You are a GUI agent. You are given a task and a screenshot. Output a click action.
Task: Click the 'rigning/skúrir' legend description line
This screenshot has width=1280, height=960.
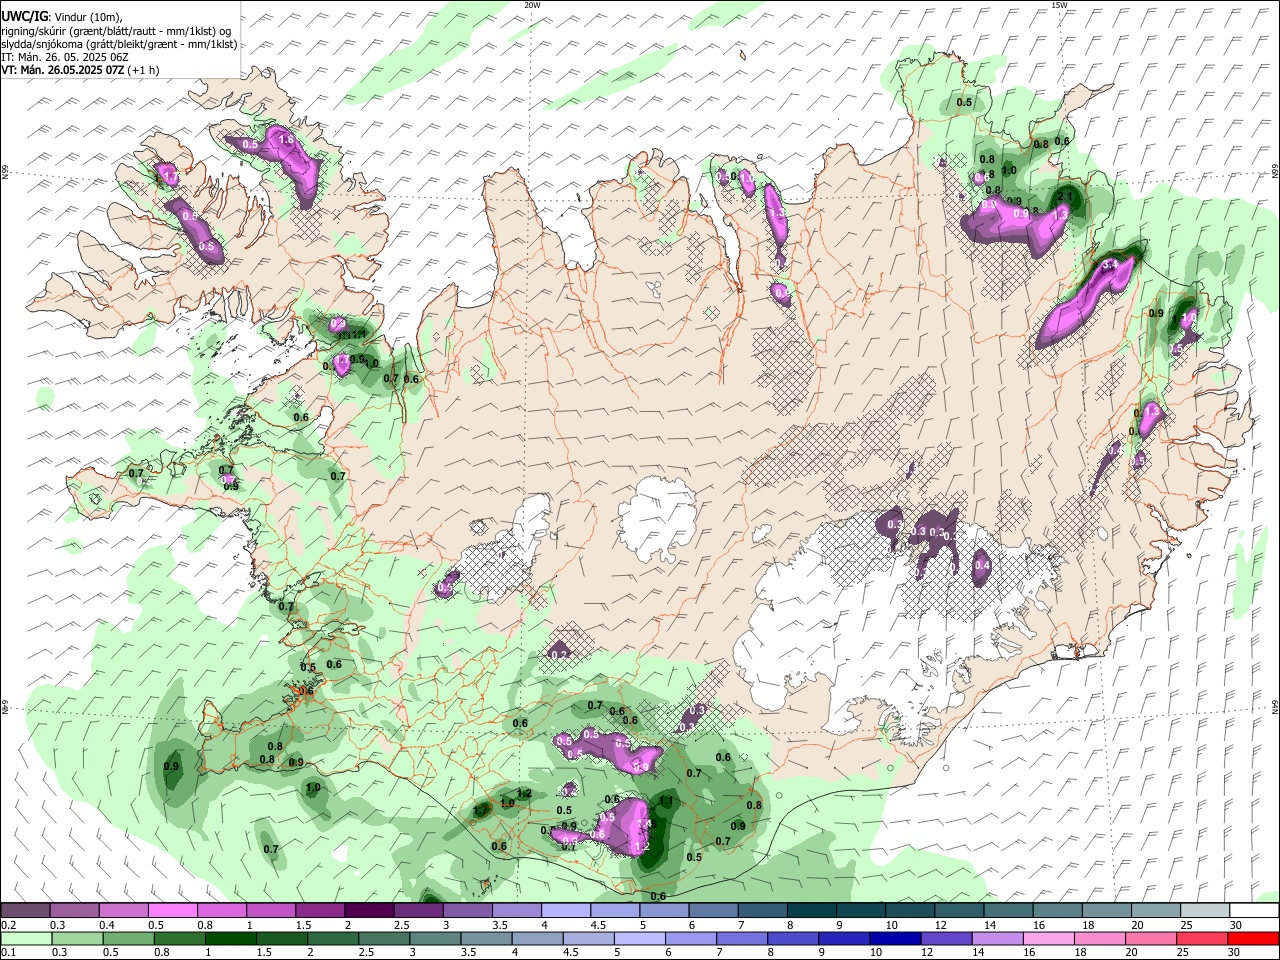[x=117, y=30]
